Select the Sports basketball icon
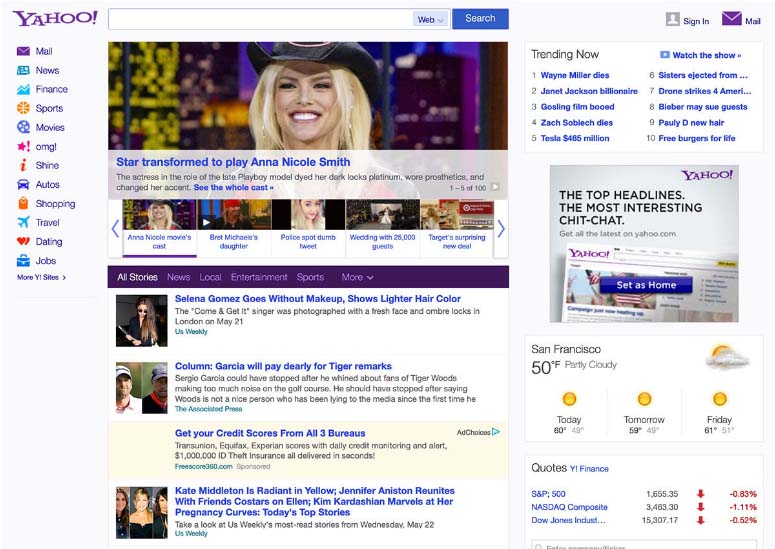The height and width of the screenshot is (549, 775). [23, 108]
